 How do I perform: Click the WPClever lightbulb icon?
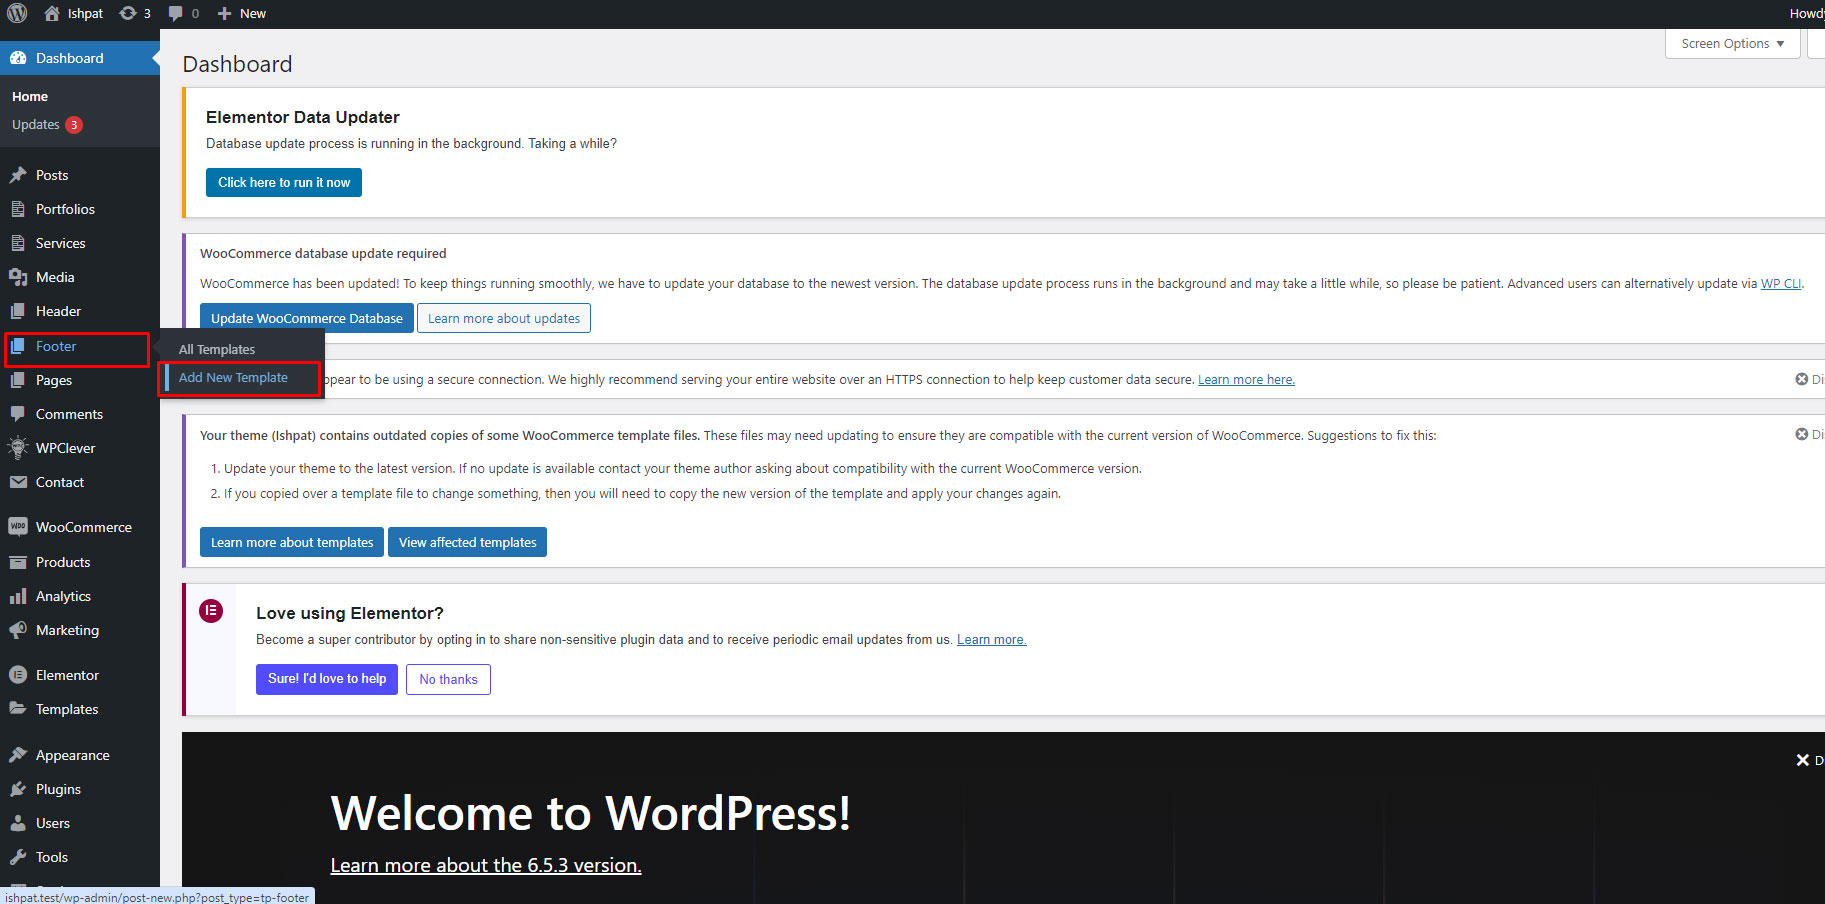[x=18, y=448]
